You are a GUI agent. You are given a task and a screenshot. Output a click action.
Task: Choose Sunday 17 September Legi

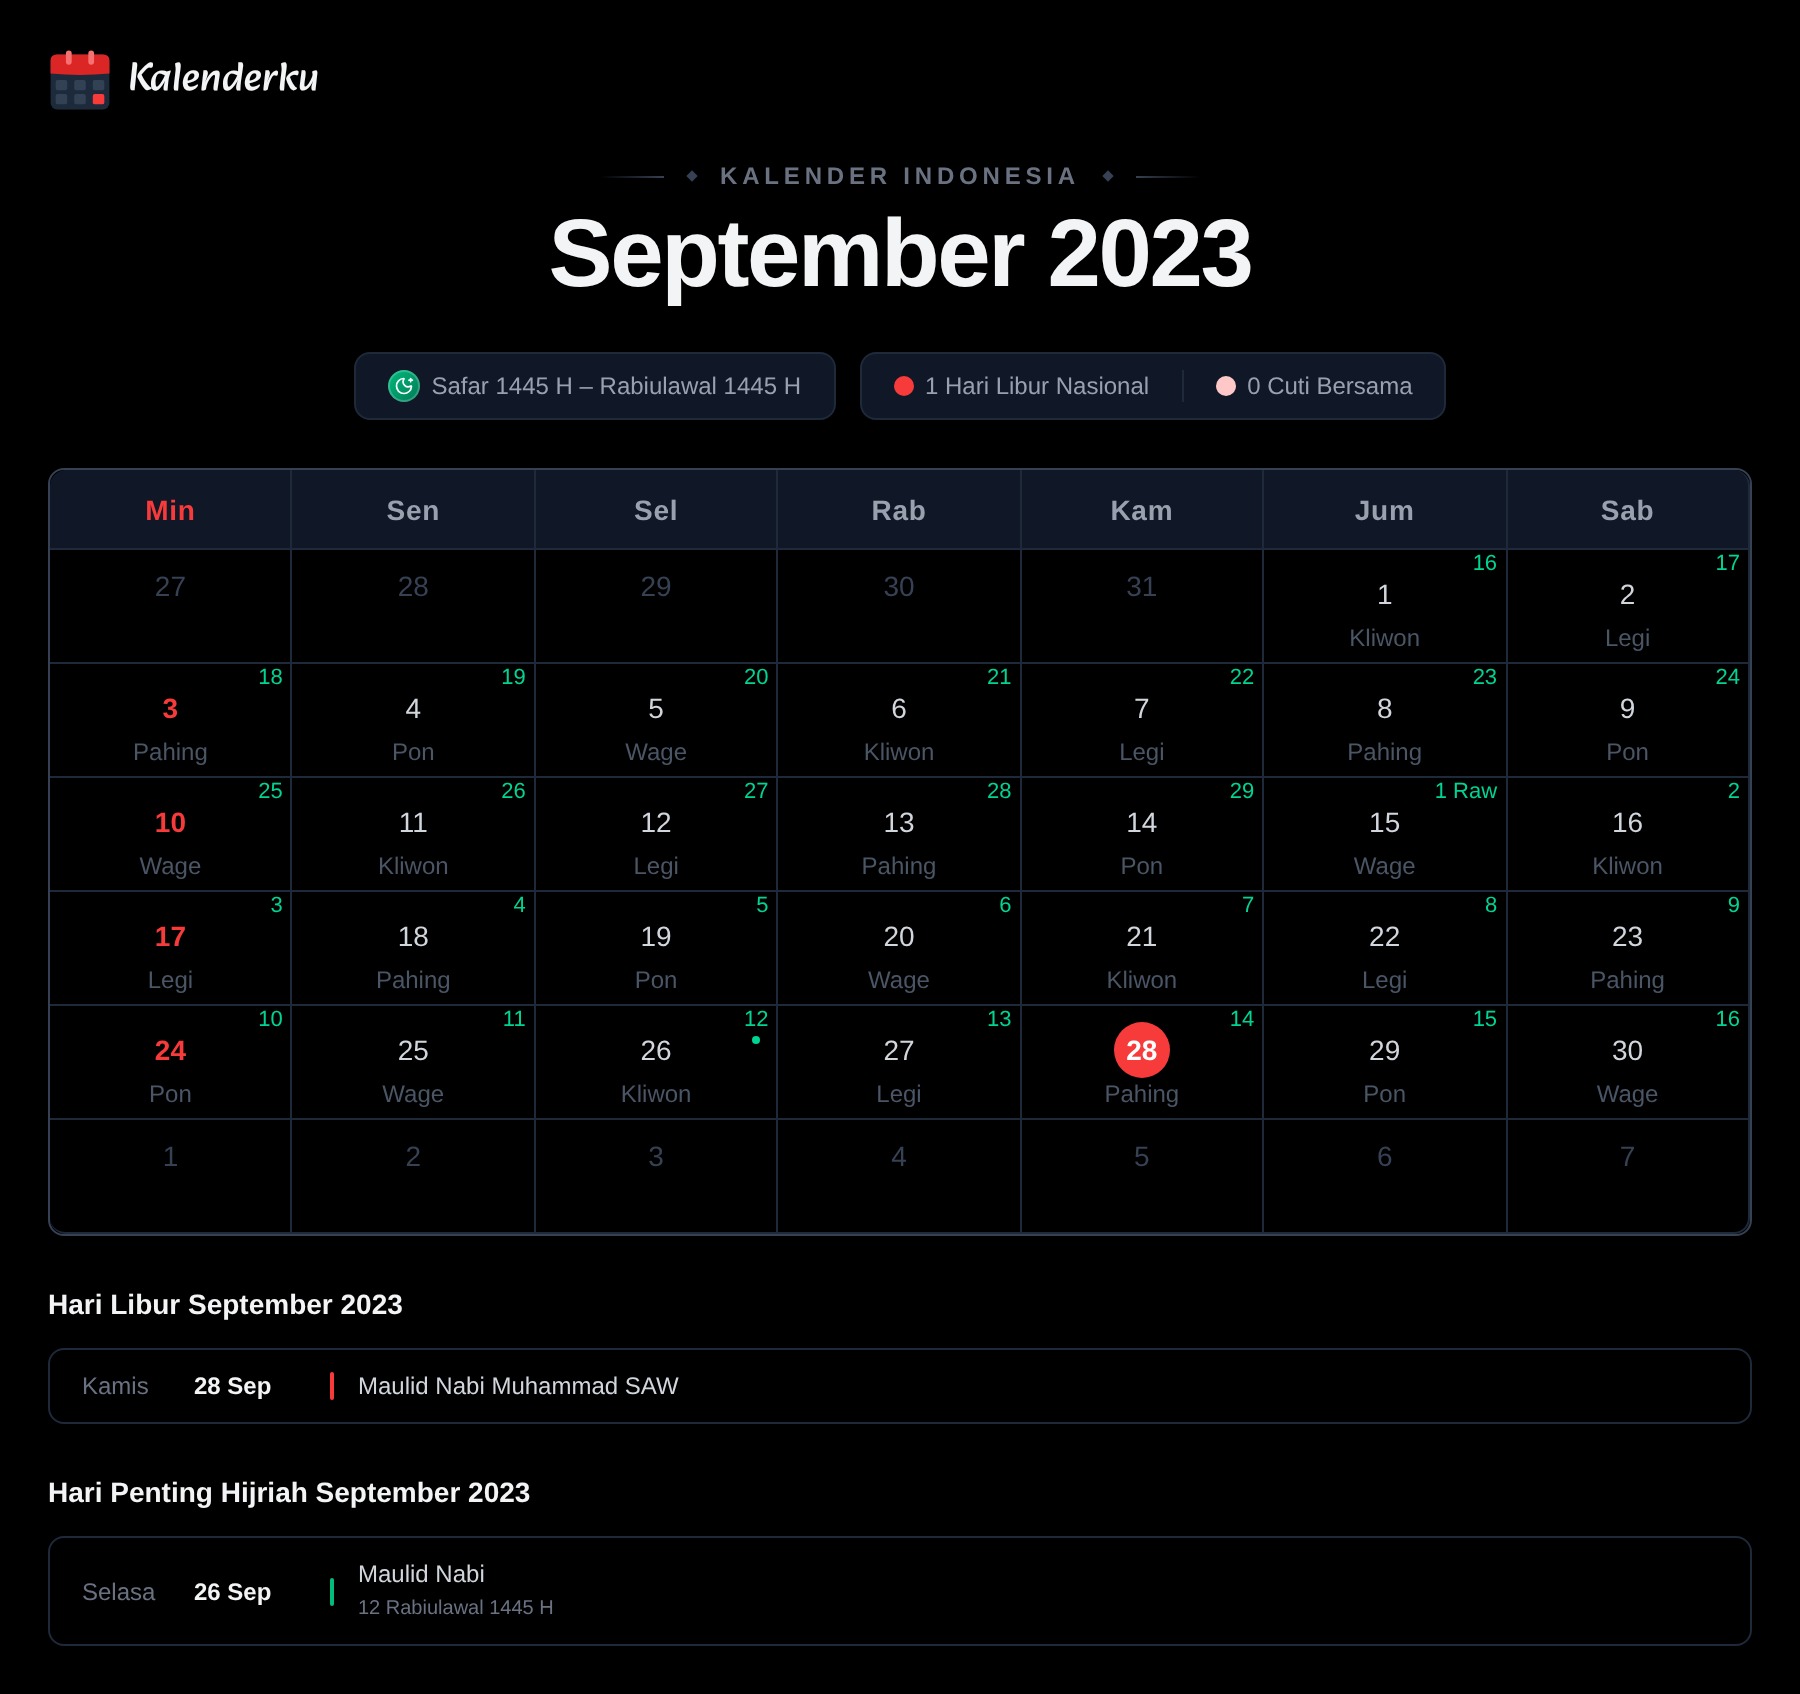click(170, 948)
